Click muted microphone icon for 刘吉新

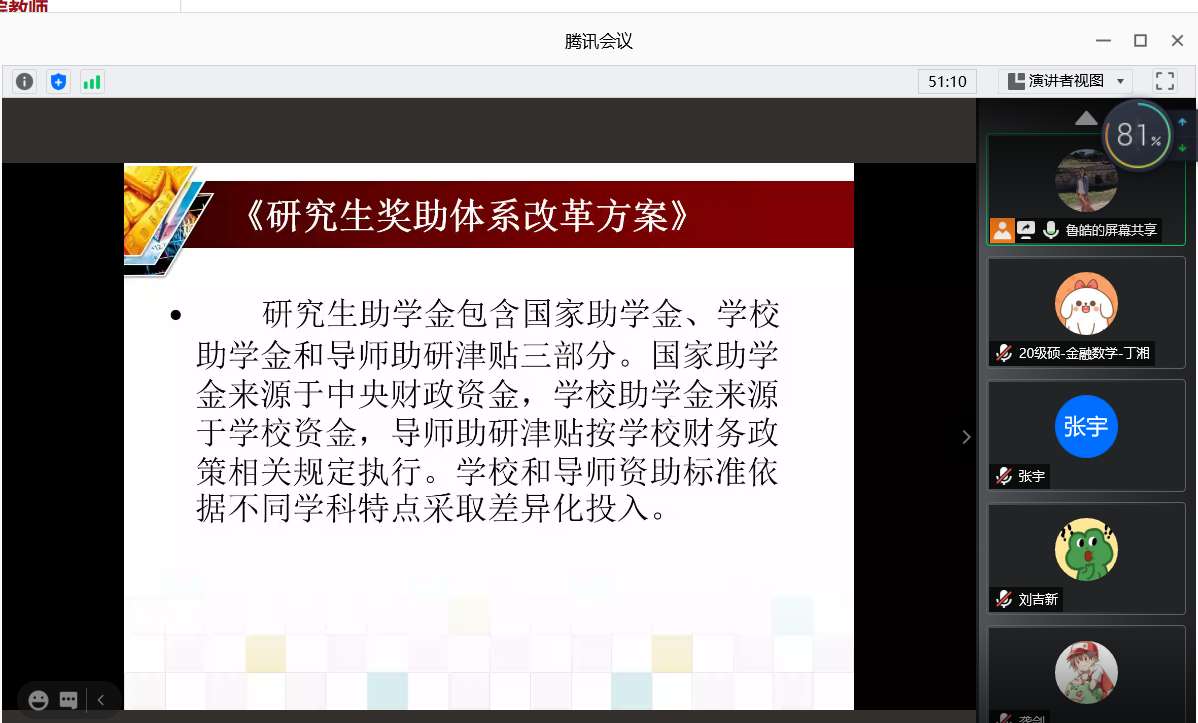1003,599
